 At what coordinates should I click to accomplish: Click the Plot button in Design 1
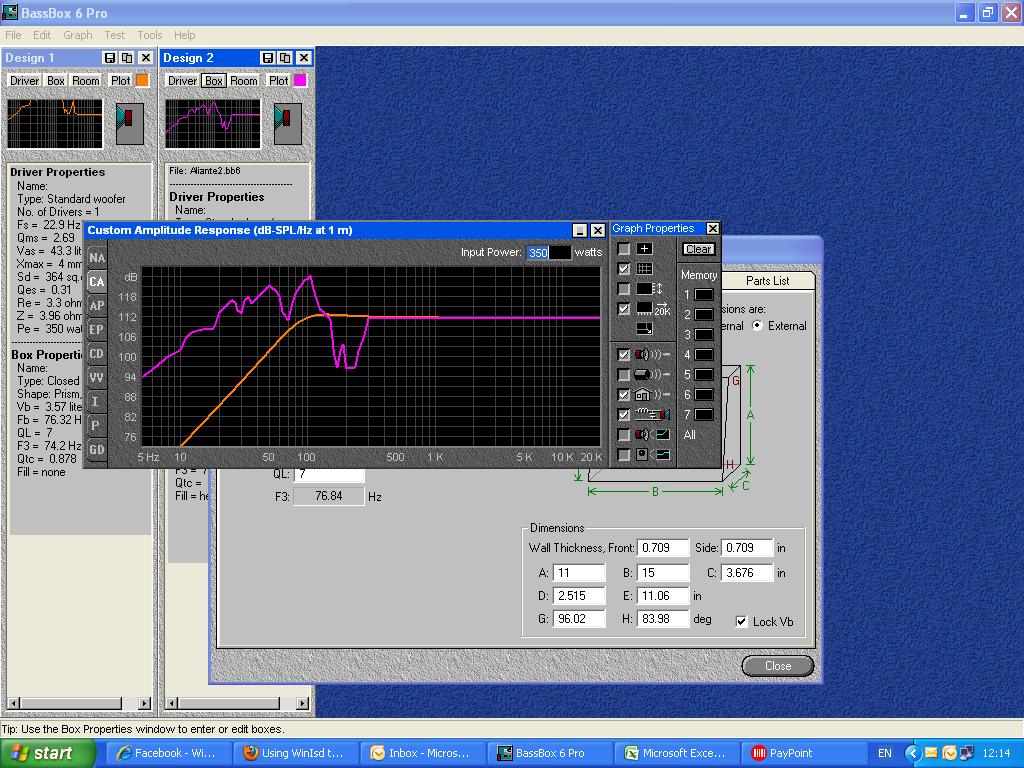(120, 80)
